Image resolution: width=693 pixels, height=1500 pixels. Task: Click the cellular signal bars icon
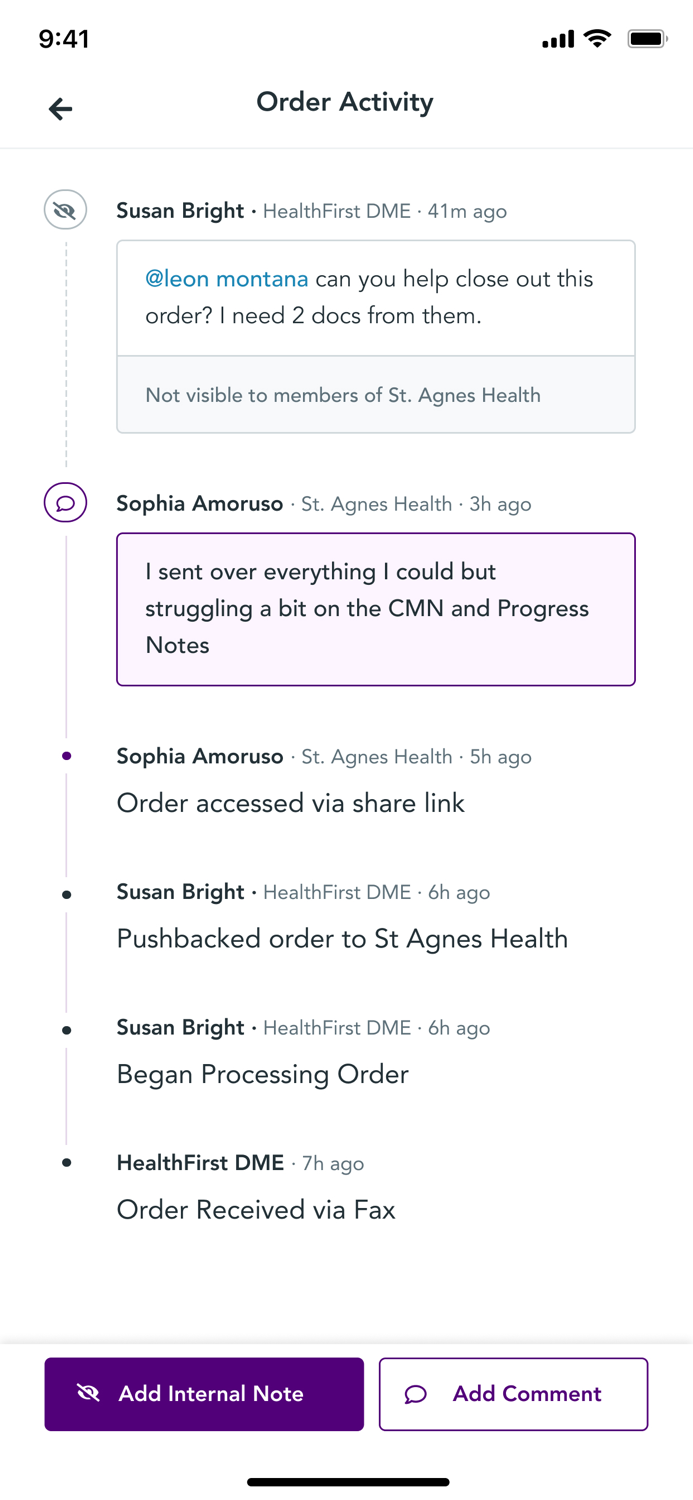click(557, 39)
